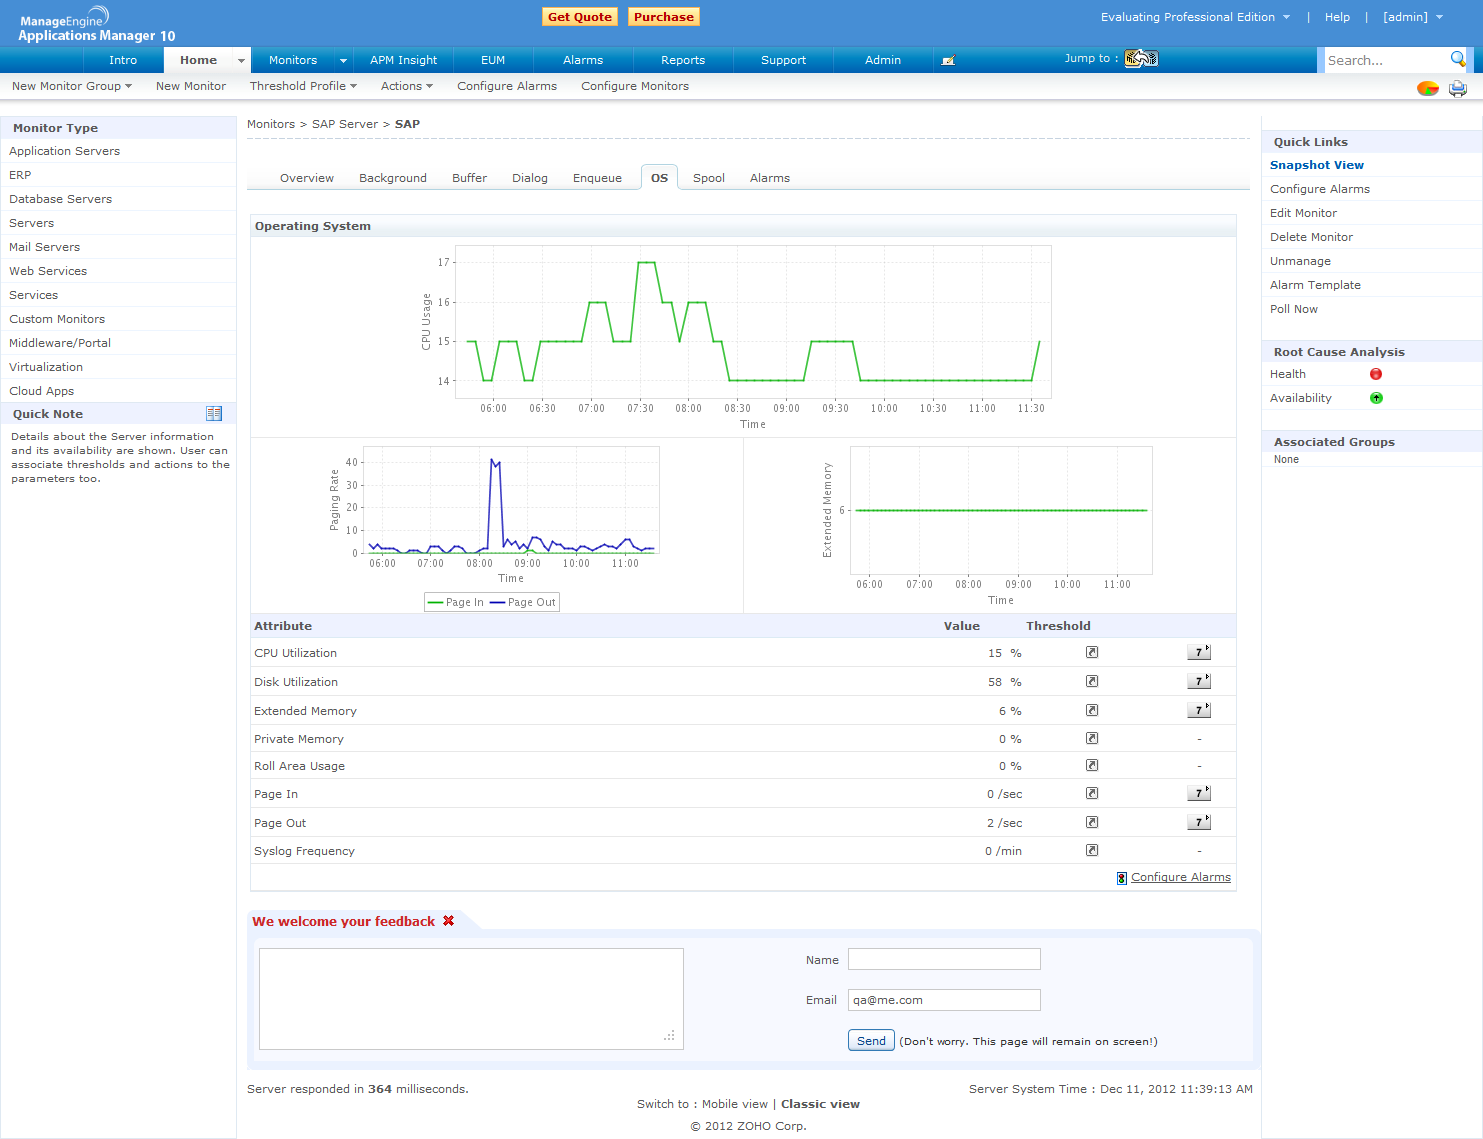Expand the Threshold Profile menu
This screenshot has height=1139, width=1483.
[303, 86]
